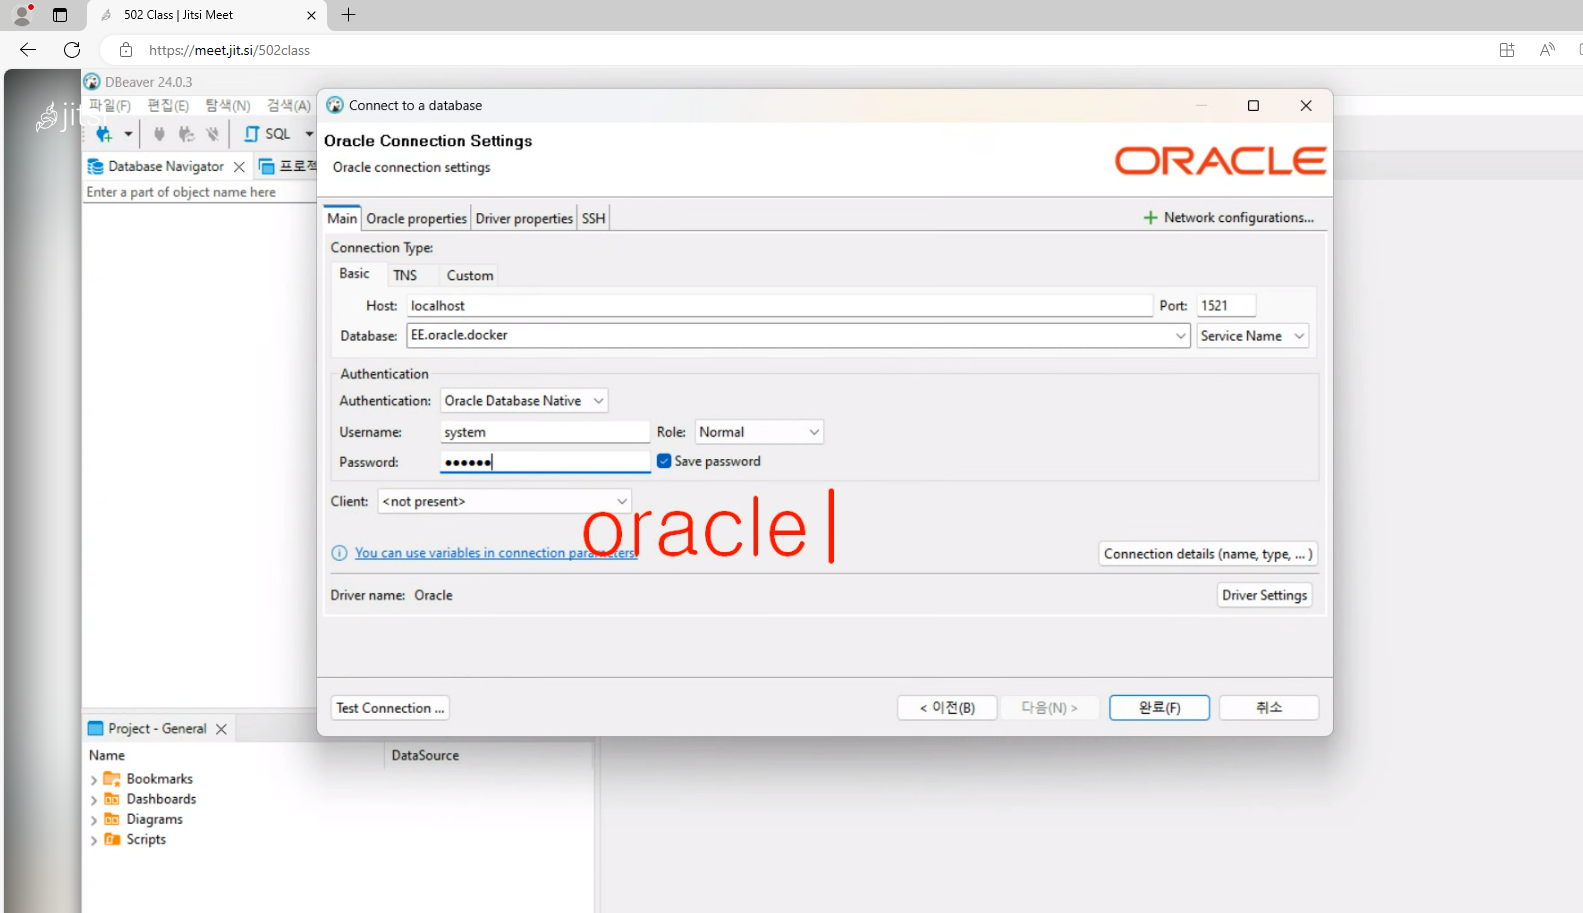Open the 탐색(N) menu
1583x913 pixels.
point(228,106)
